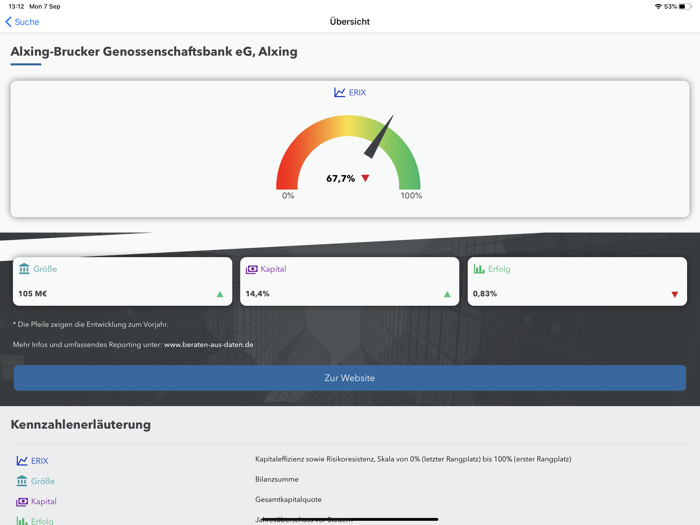Click the battery status icon

685,6
